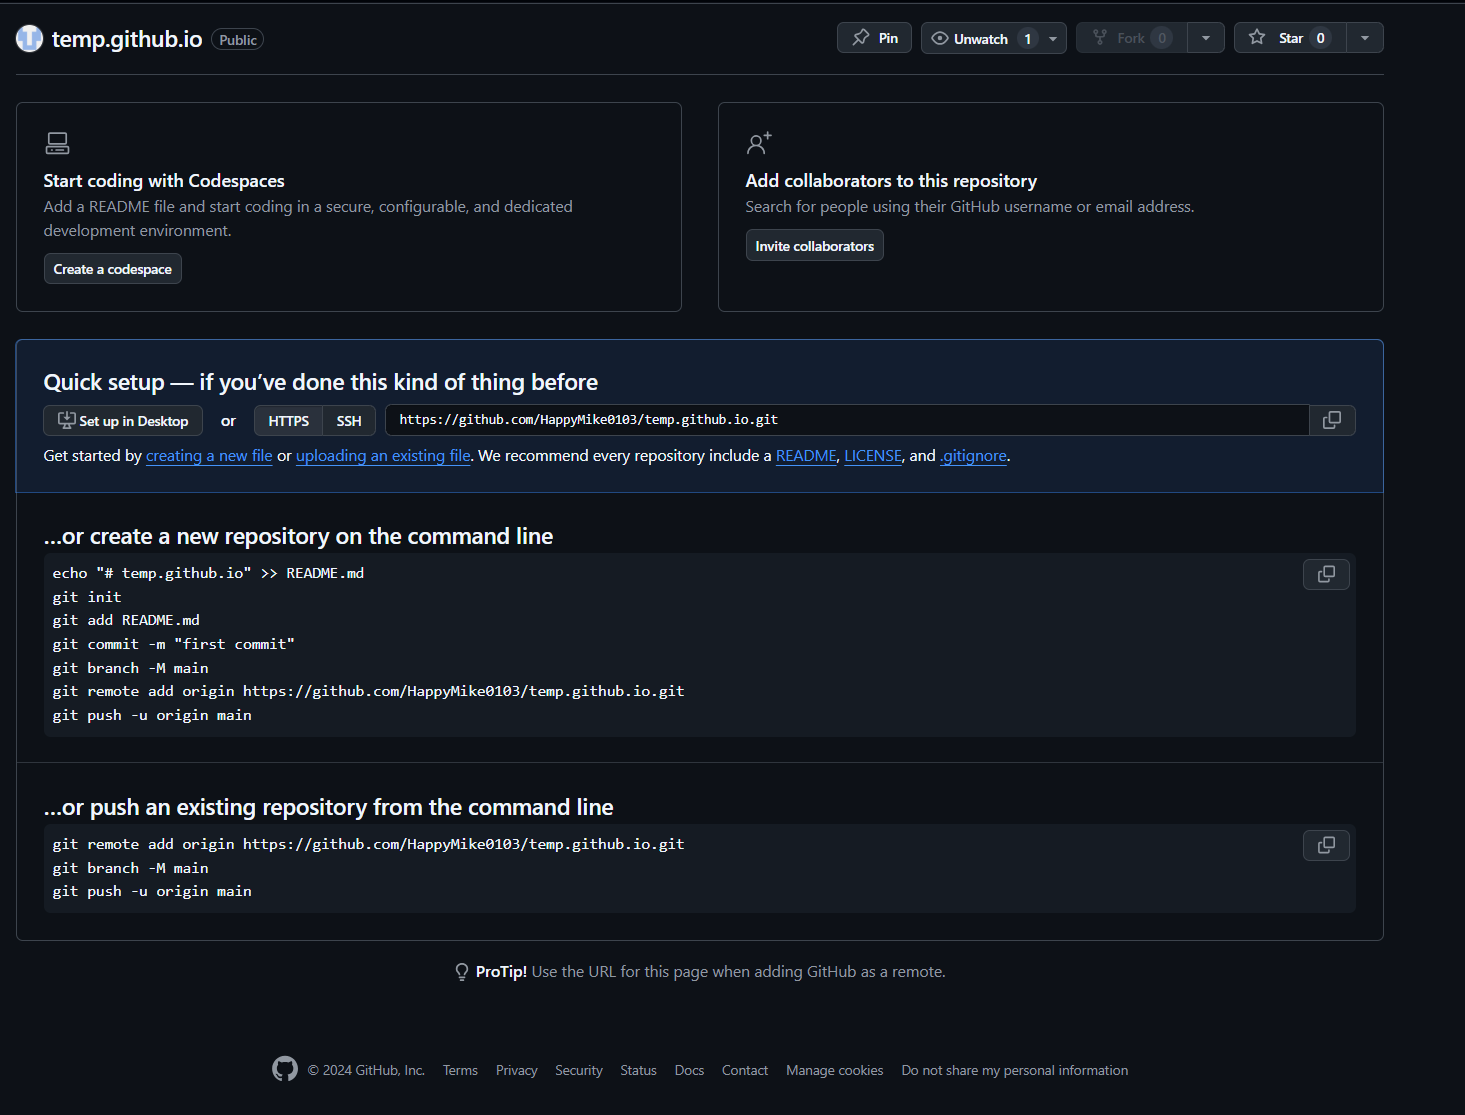The image size is (1465, 1115).
Task: Open the Contact footer link
Action: pos(745,1070)
